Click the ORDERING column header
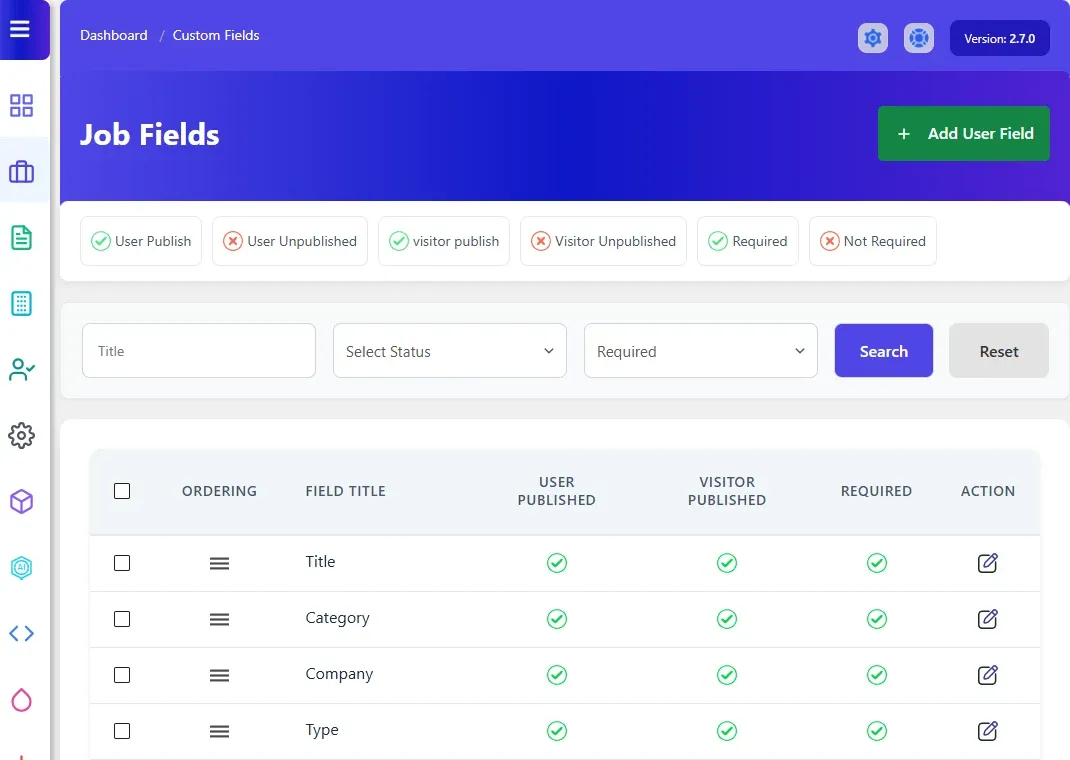Screen dimensions: 1070x760 click(x=219, y=491)
